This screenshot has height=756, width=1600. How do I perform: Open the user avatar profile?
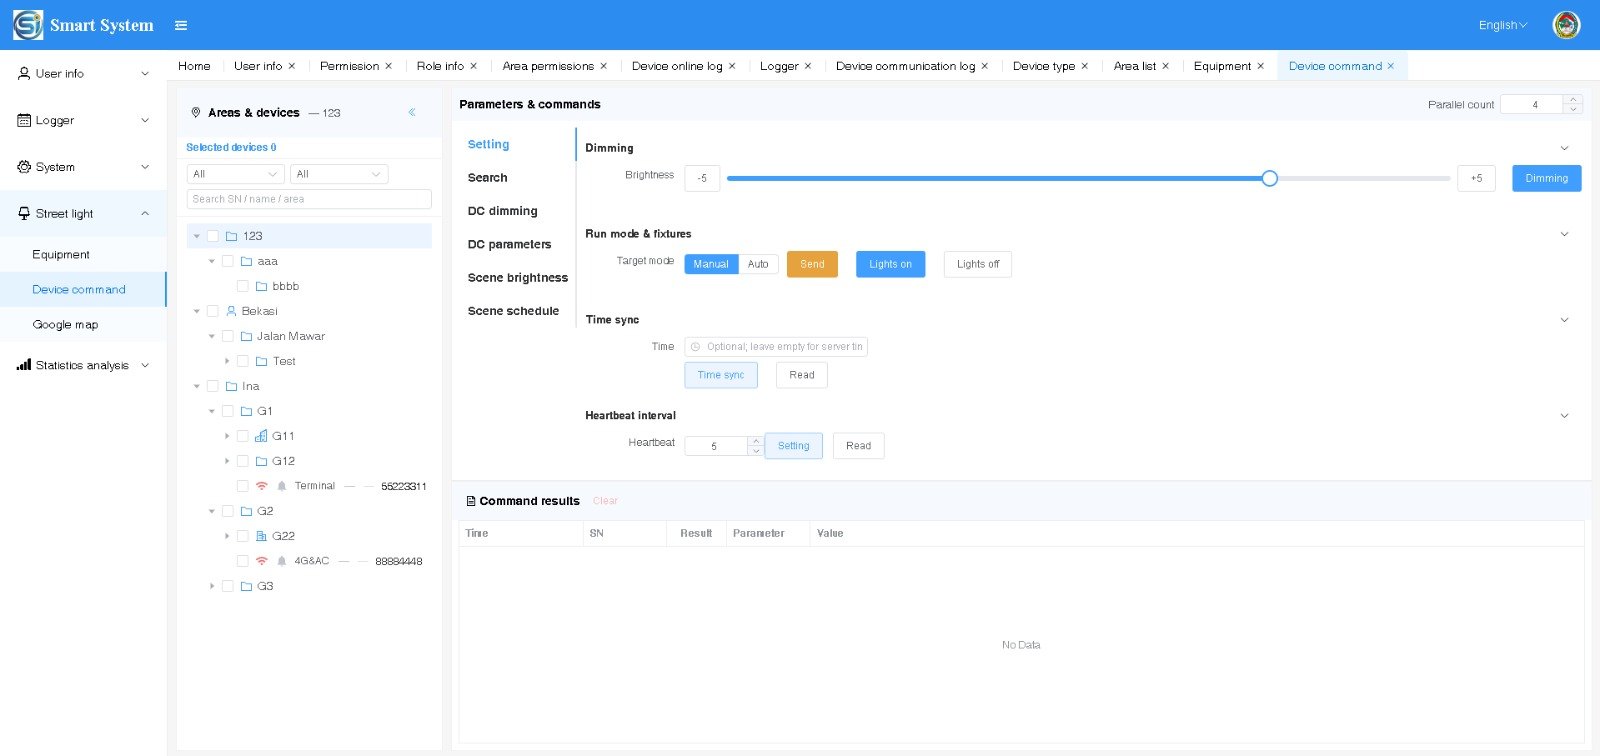(1566, 25)
